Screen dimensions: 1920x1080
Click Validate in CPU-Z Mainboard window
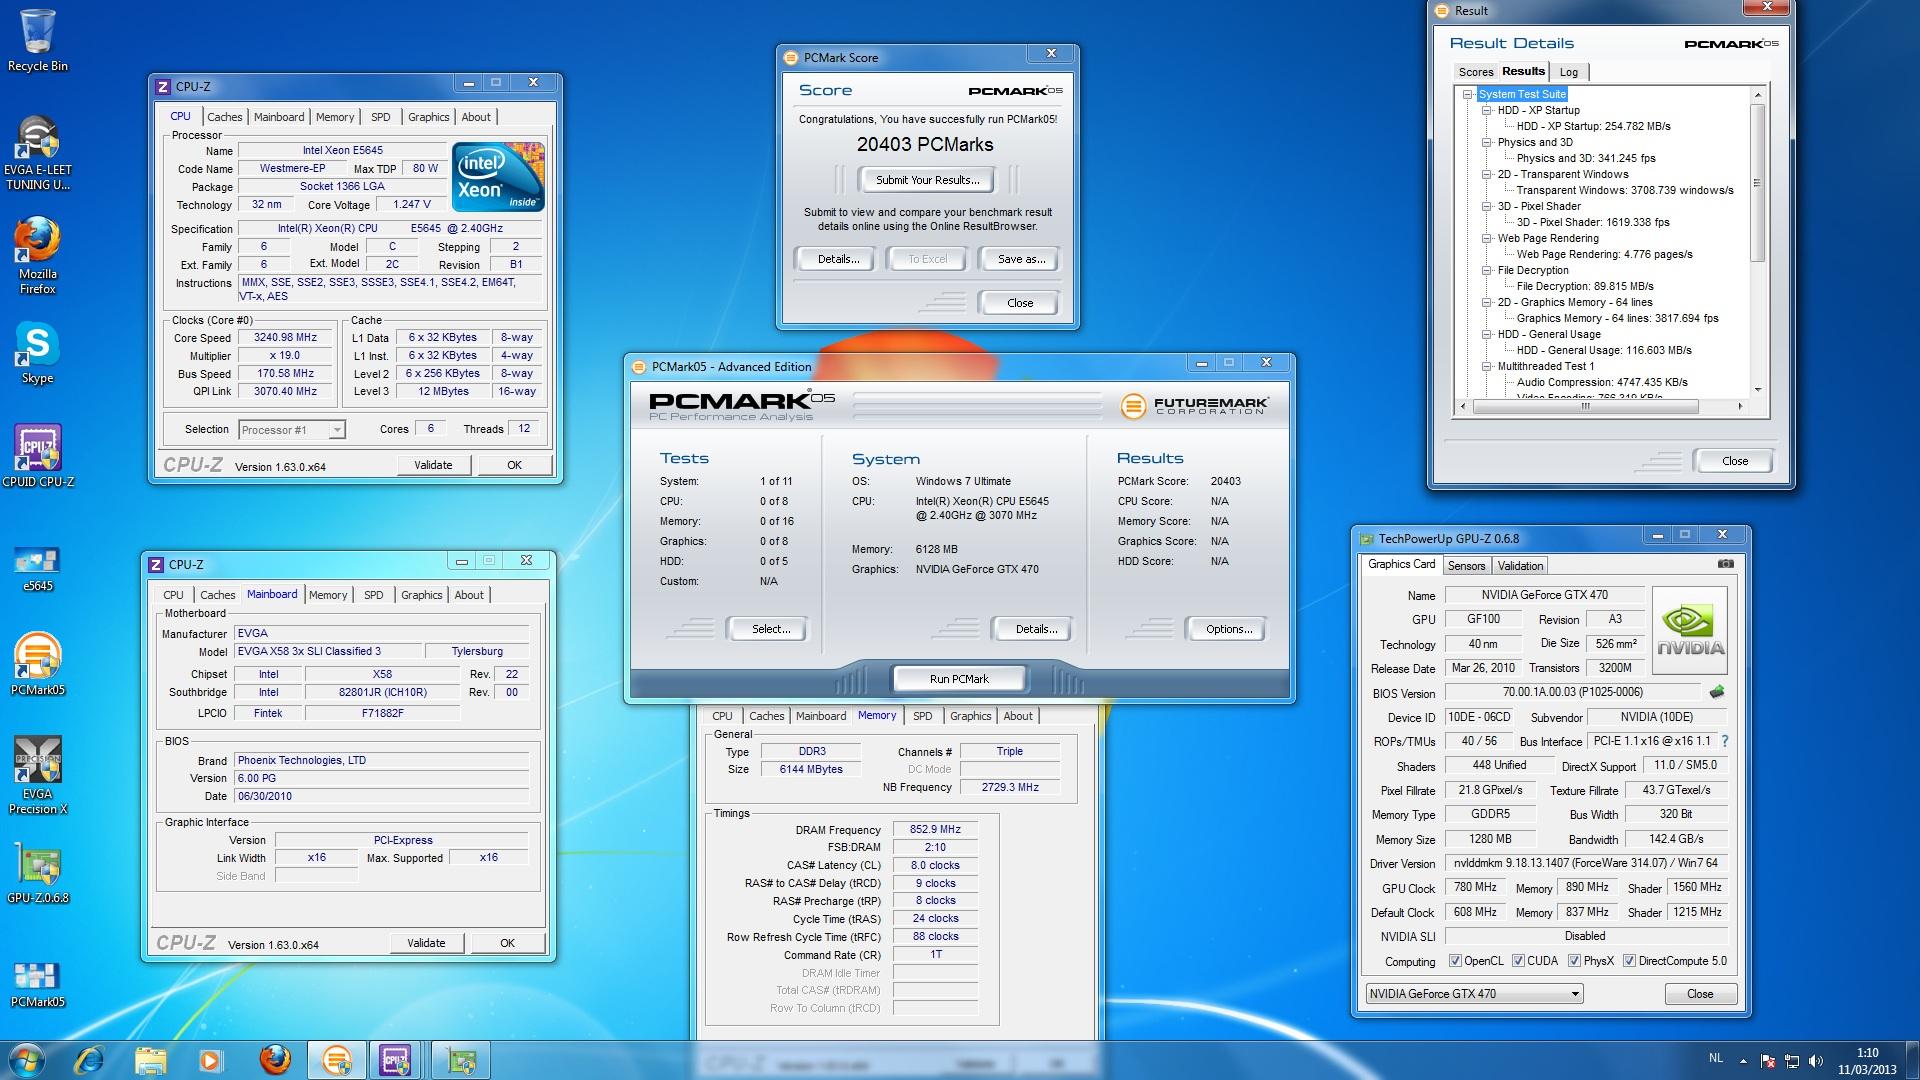coord(426,943)
